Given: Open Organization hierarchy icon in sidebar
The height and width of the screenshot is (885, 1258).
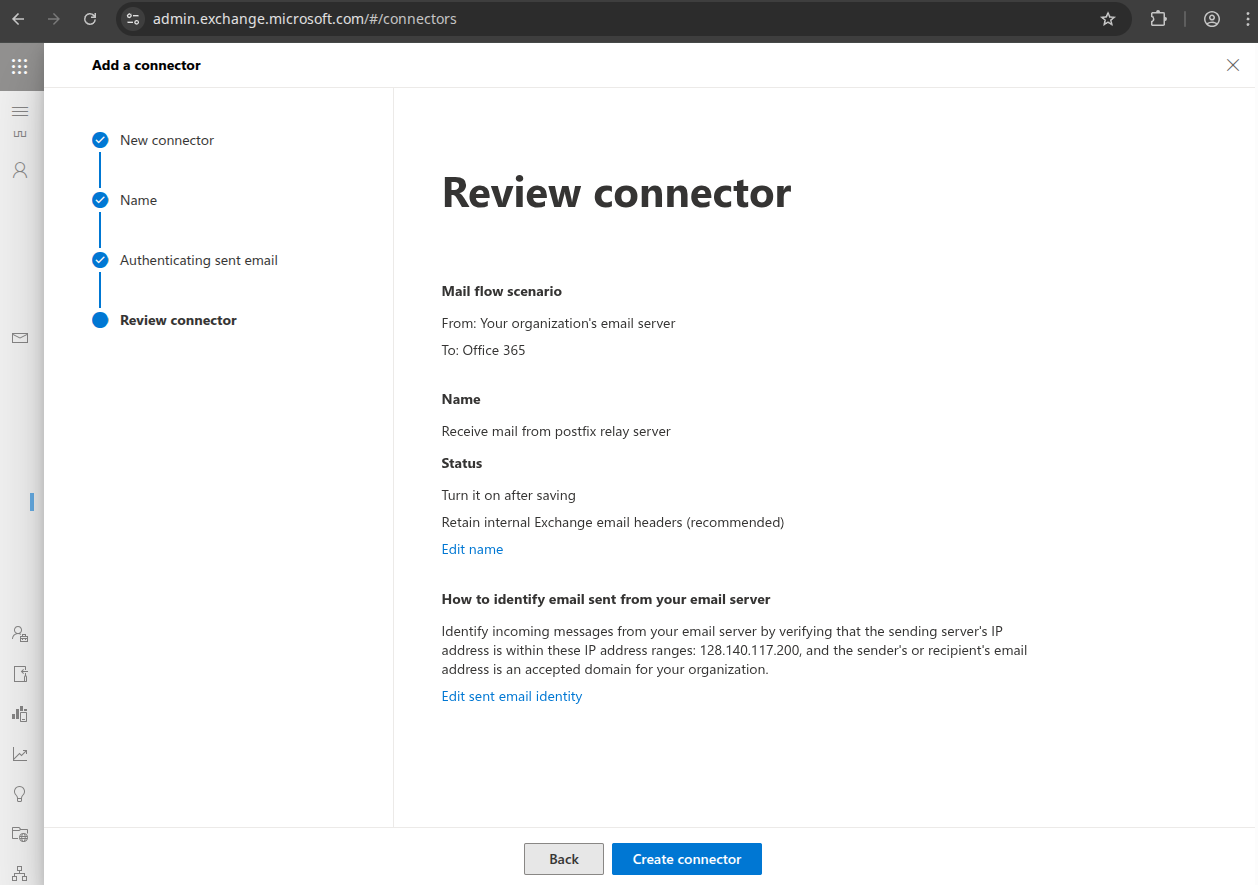Looking at the screenshot, I should point(20,873).
